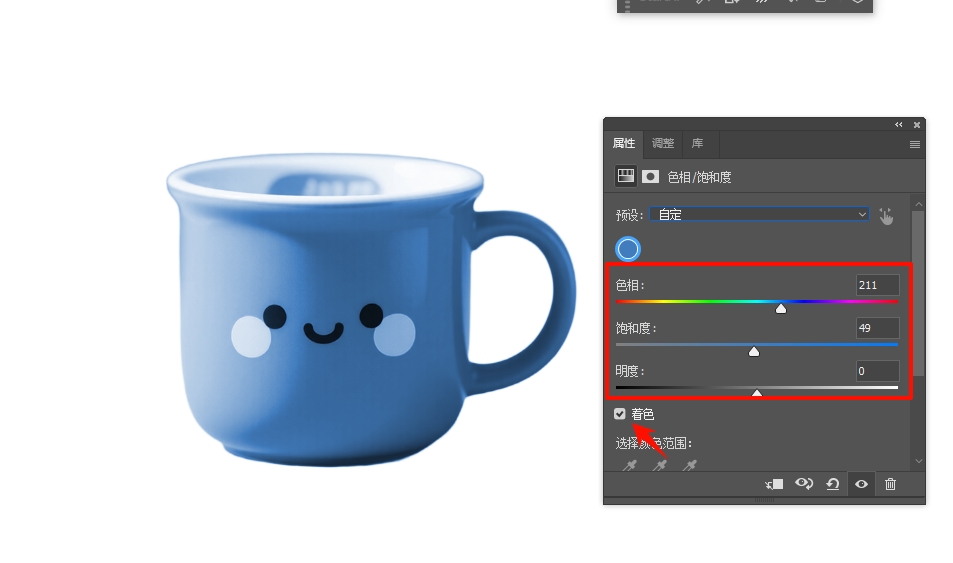This screenshot has height=563, width=953.
Task: Click the 饱和度 saturation slider handle
Action: 754,352
